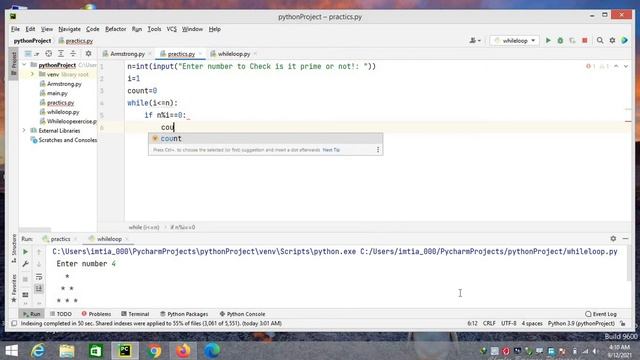Open the File menu

click(x=15, y=29)
